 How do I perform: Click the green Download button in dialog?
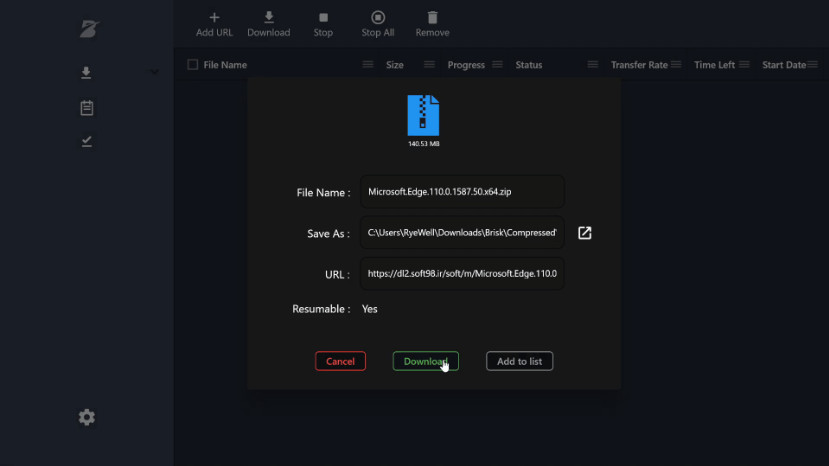tap(426, 361)
